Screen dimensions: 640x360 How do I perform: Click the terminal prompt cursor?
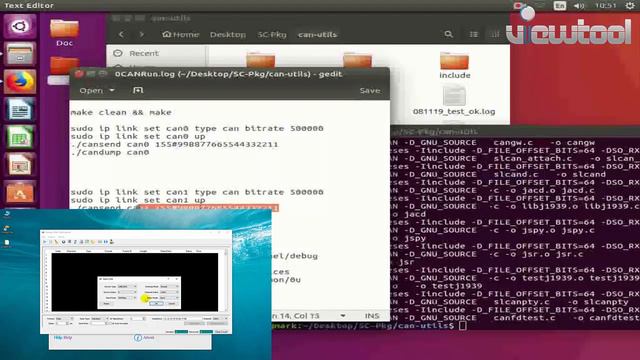click(462, 325)
